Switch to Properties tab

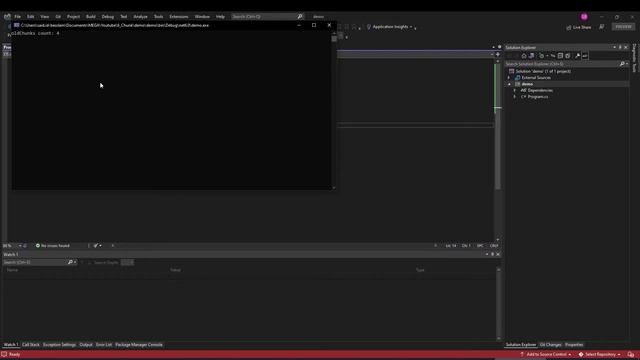[x=574, y=345]
